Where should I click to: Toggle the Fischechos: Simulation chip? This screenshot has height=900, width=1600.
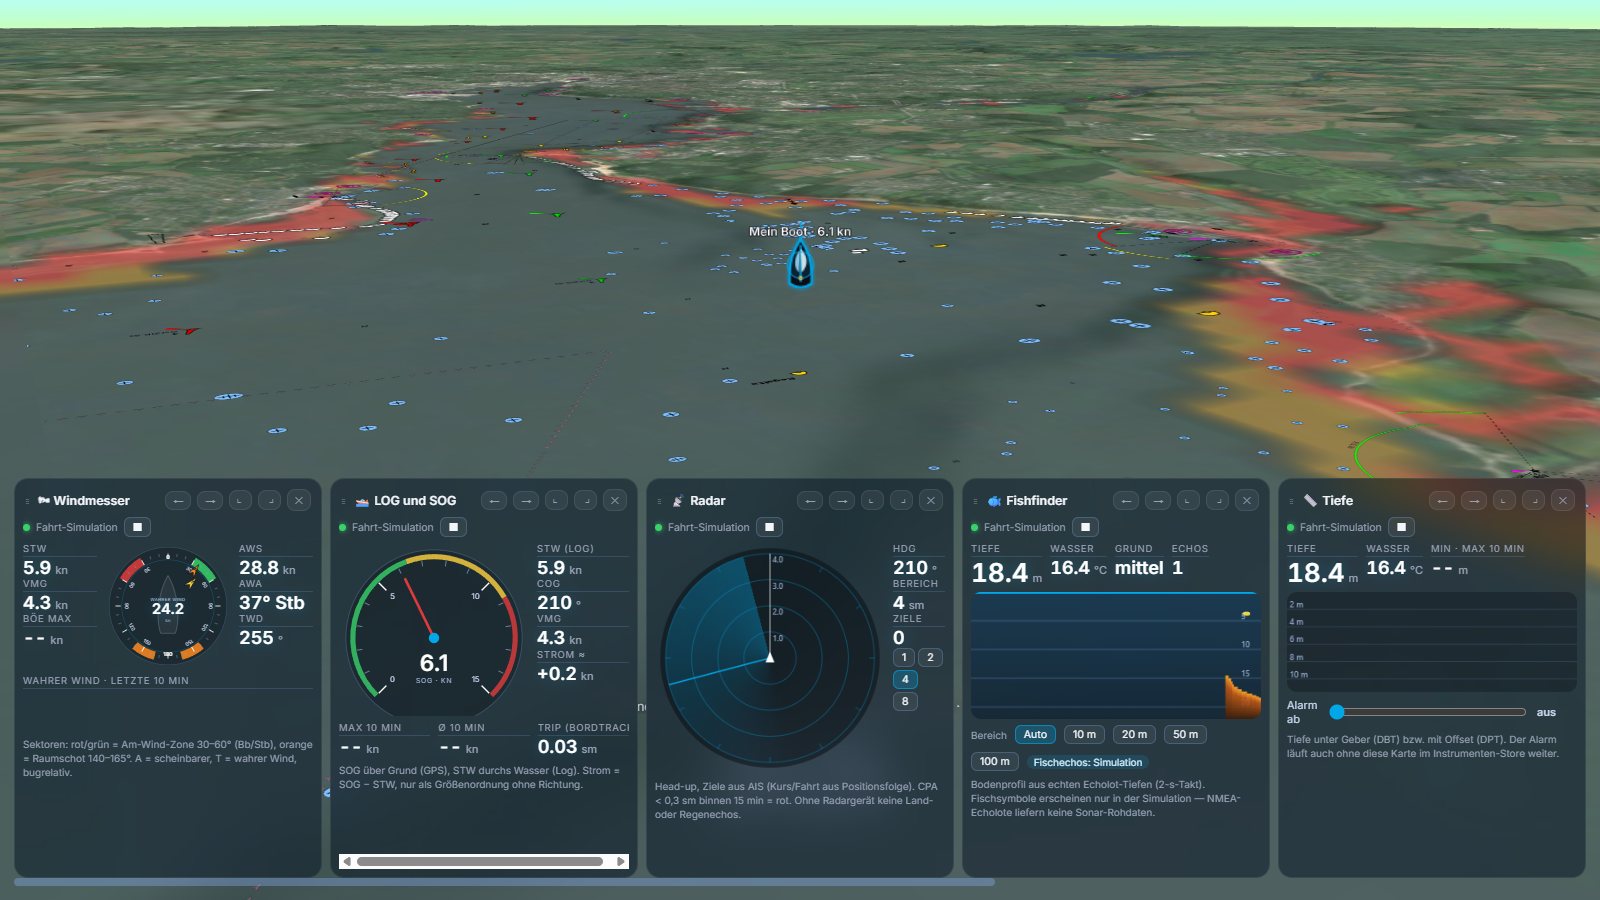click(1087, 762)
